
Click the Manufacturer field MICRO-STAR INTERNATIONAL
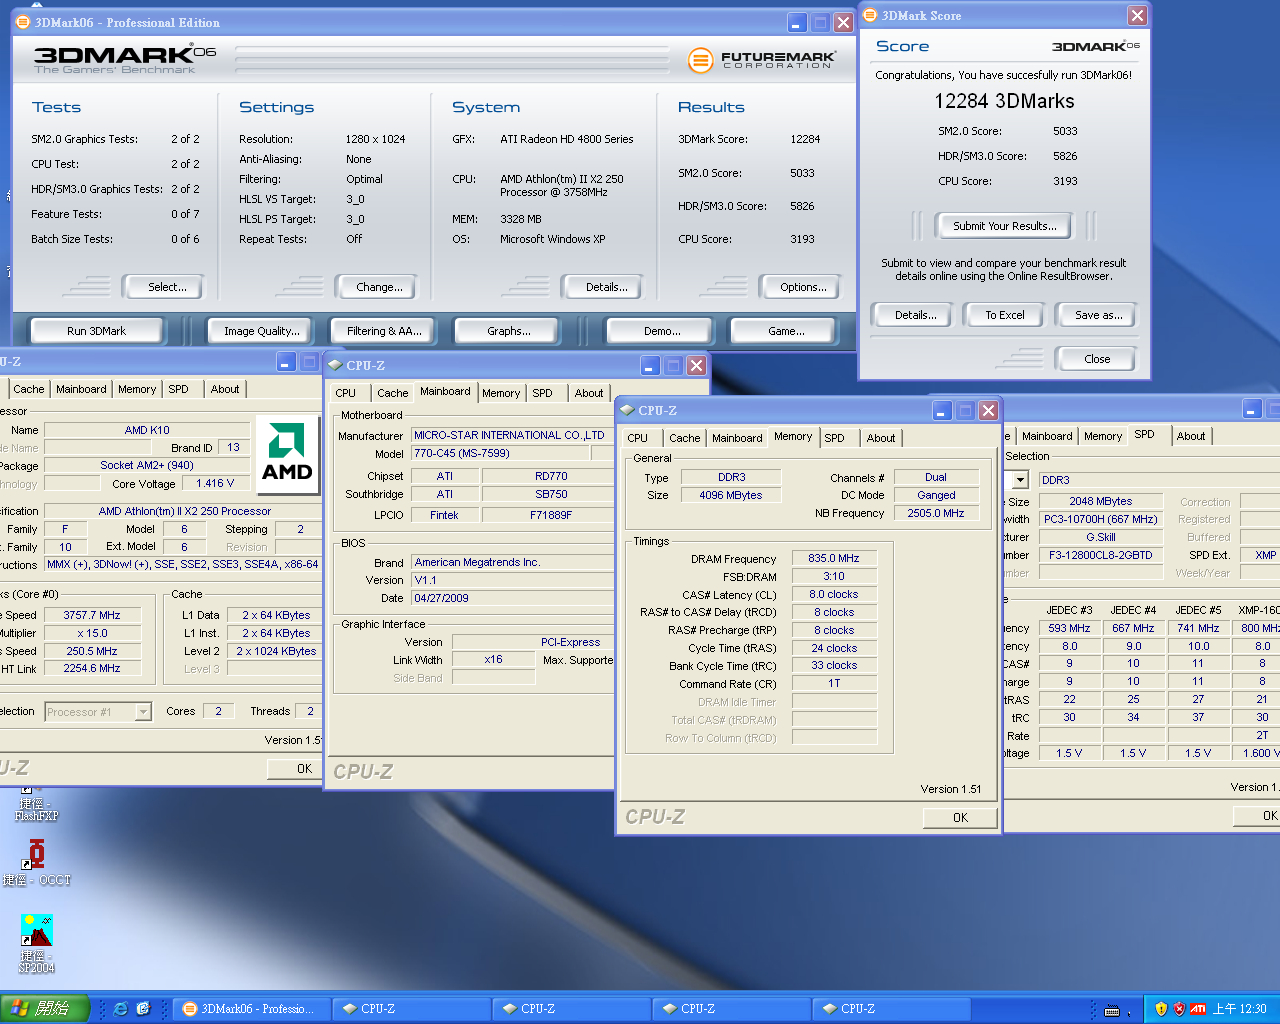click(x=512, y=435)
